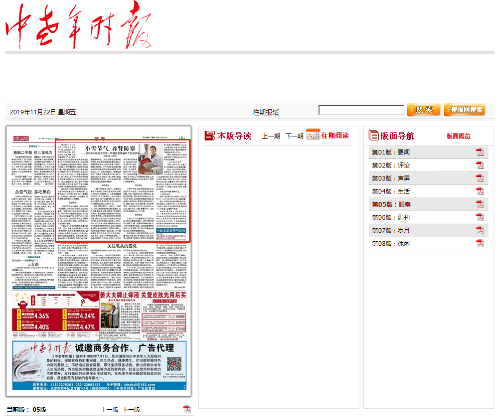Open PDF icon for page 03 row
Screen dimensions: 500x417
click(480, 178)
